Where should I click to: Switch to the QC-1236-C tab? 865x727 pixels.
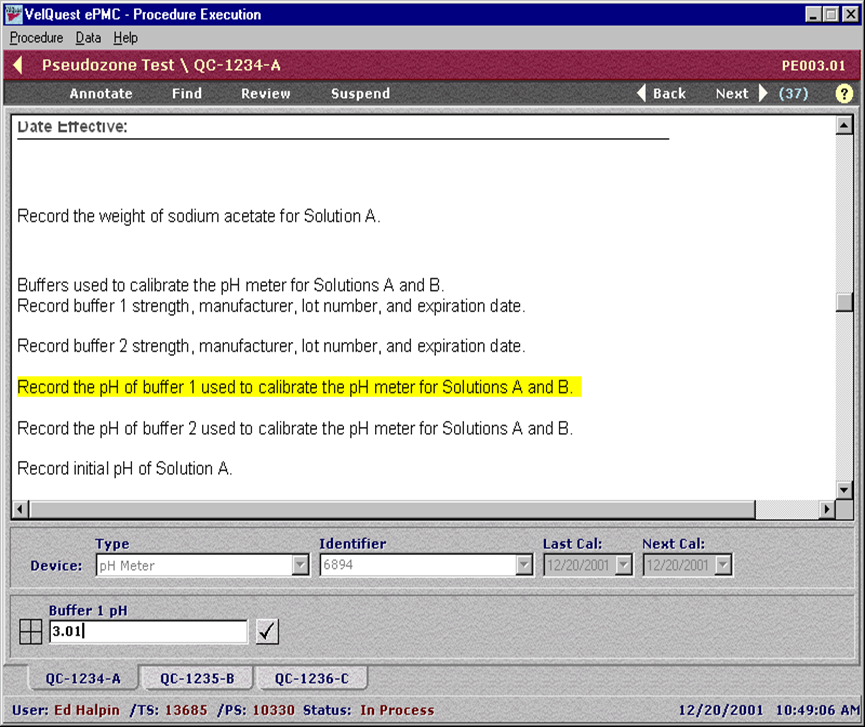pyautogui.click(x=311, y=678)
